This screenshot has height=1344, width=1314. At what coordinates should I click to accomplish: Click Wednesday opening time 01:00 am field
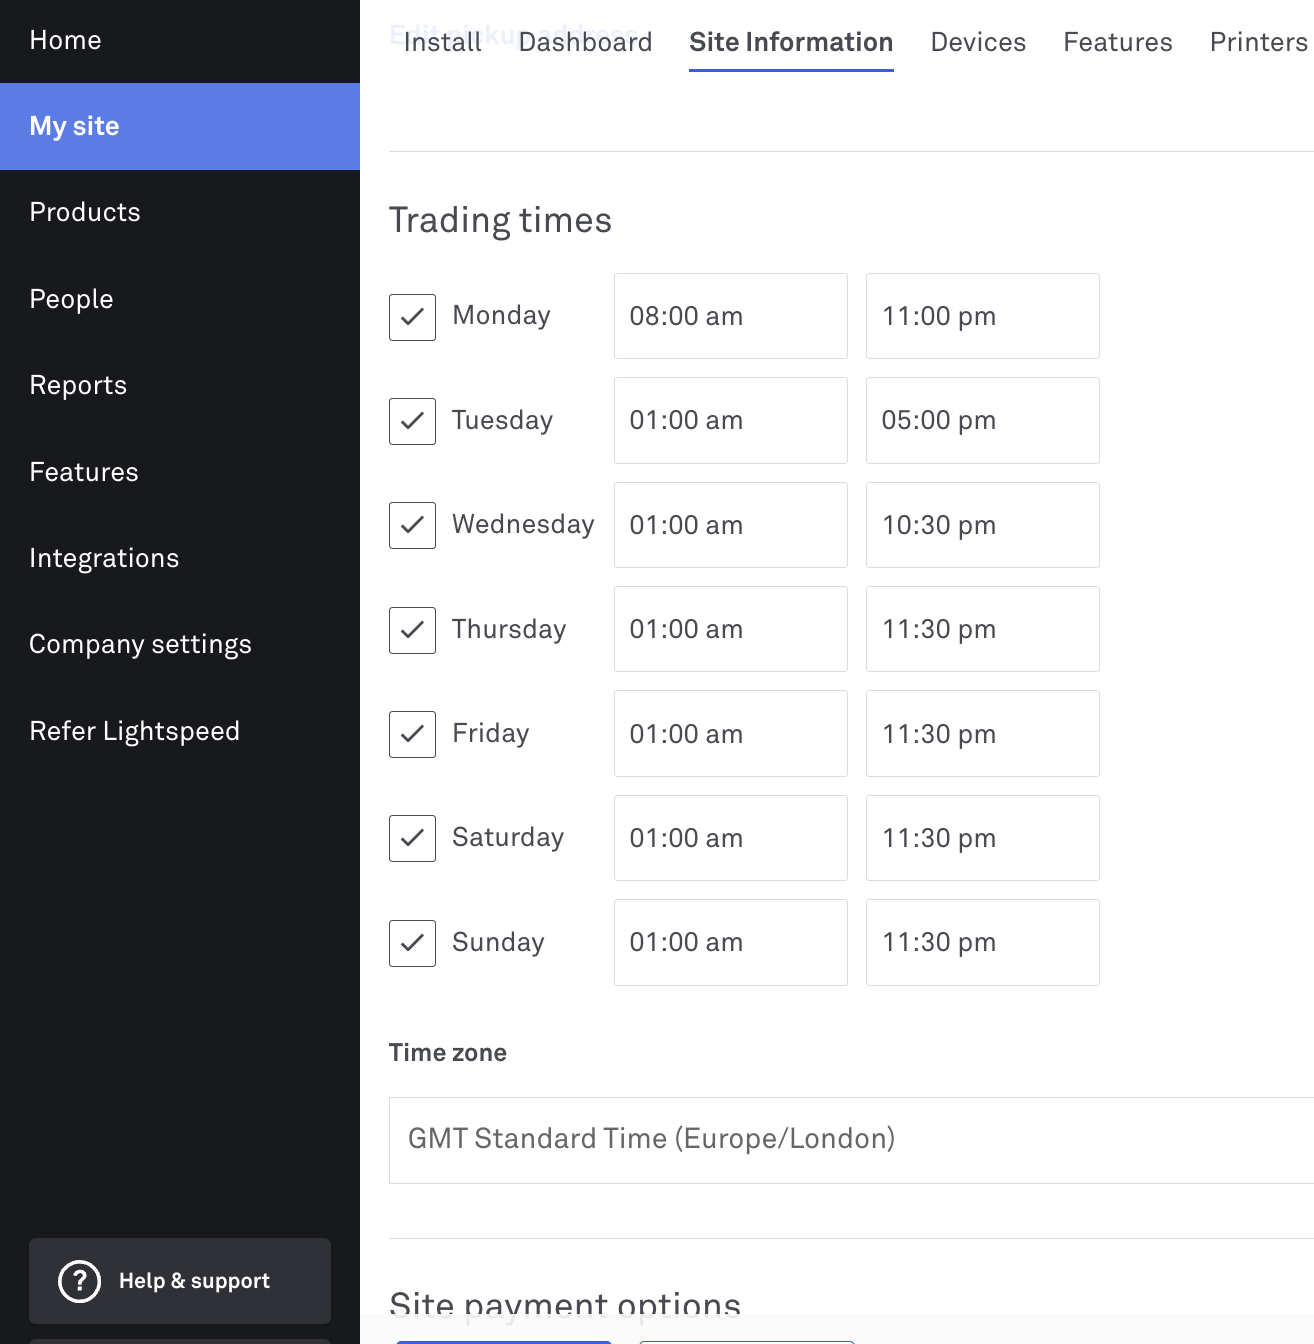point(731,525)
